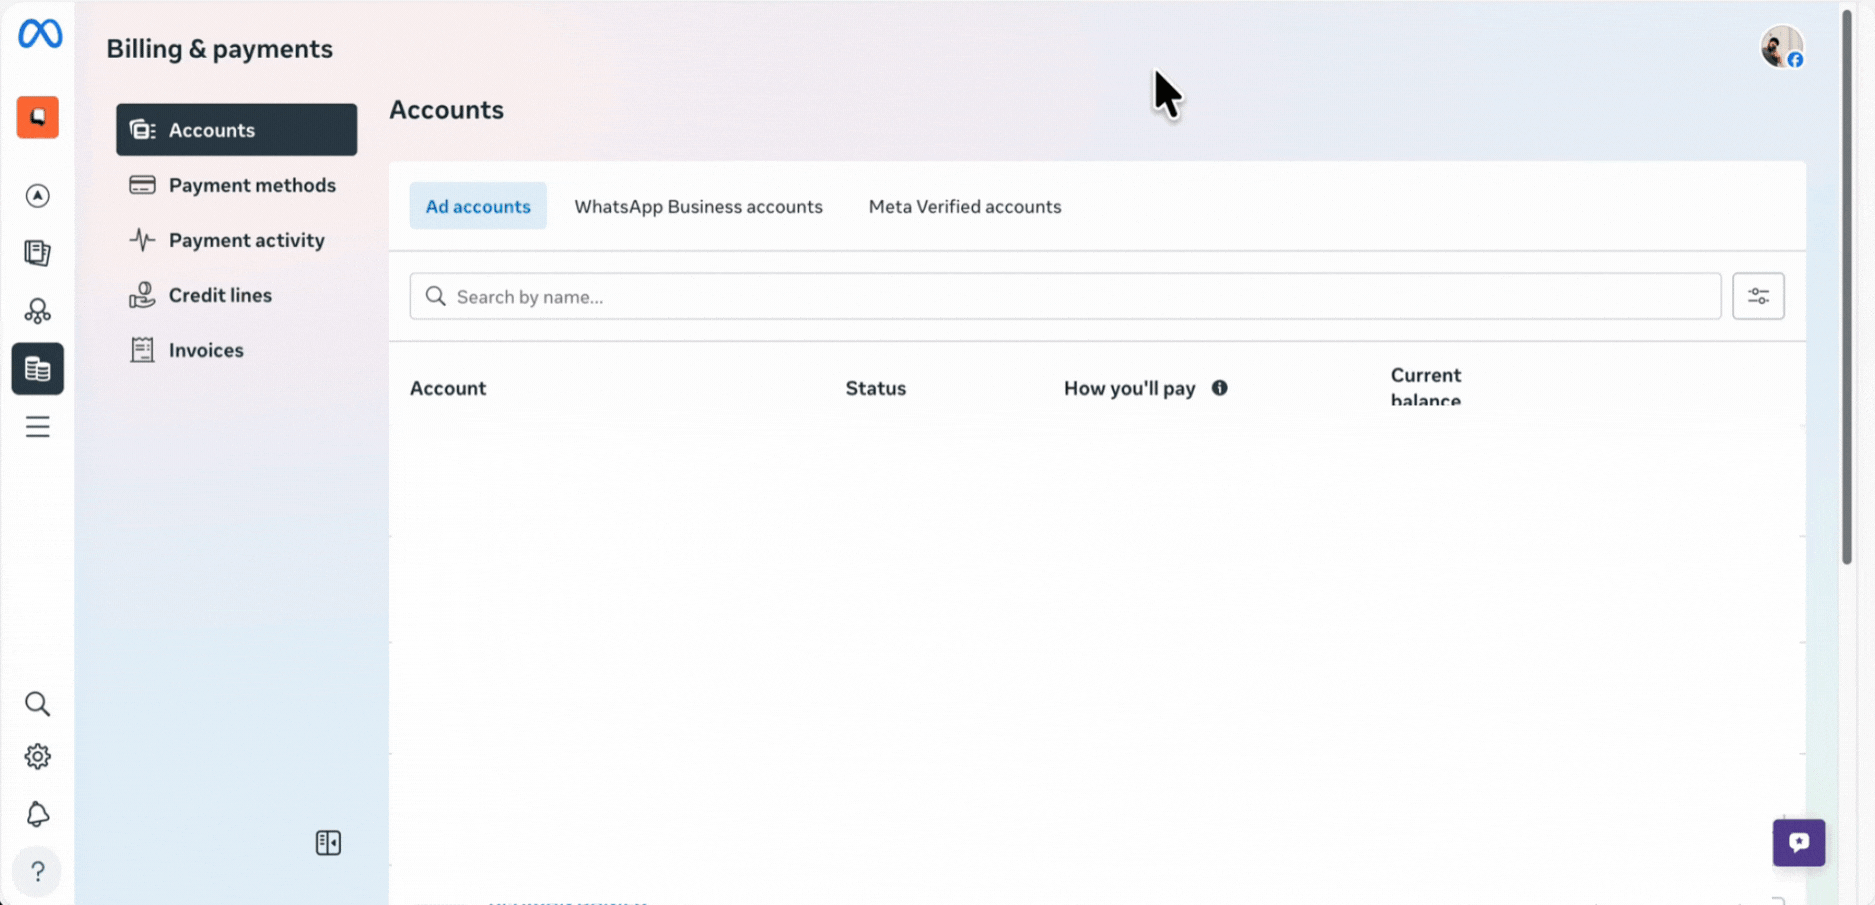Open Invoices section
Screen dimensions: 1875x905
pos(236,350)
